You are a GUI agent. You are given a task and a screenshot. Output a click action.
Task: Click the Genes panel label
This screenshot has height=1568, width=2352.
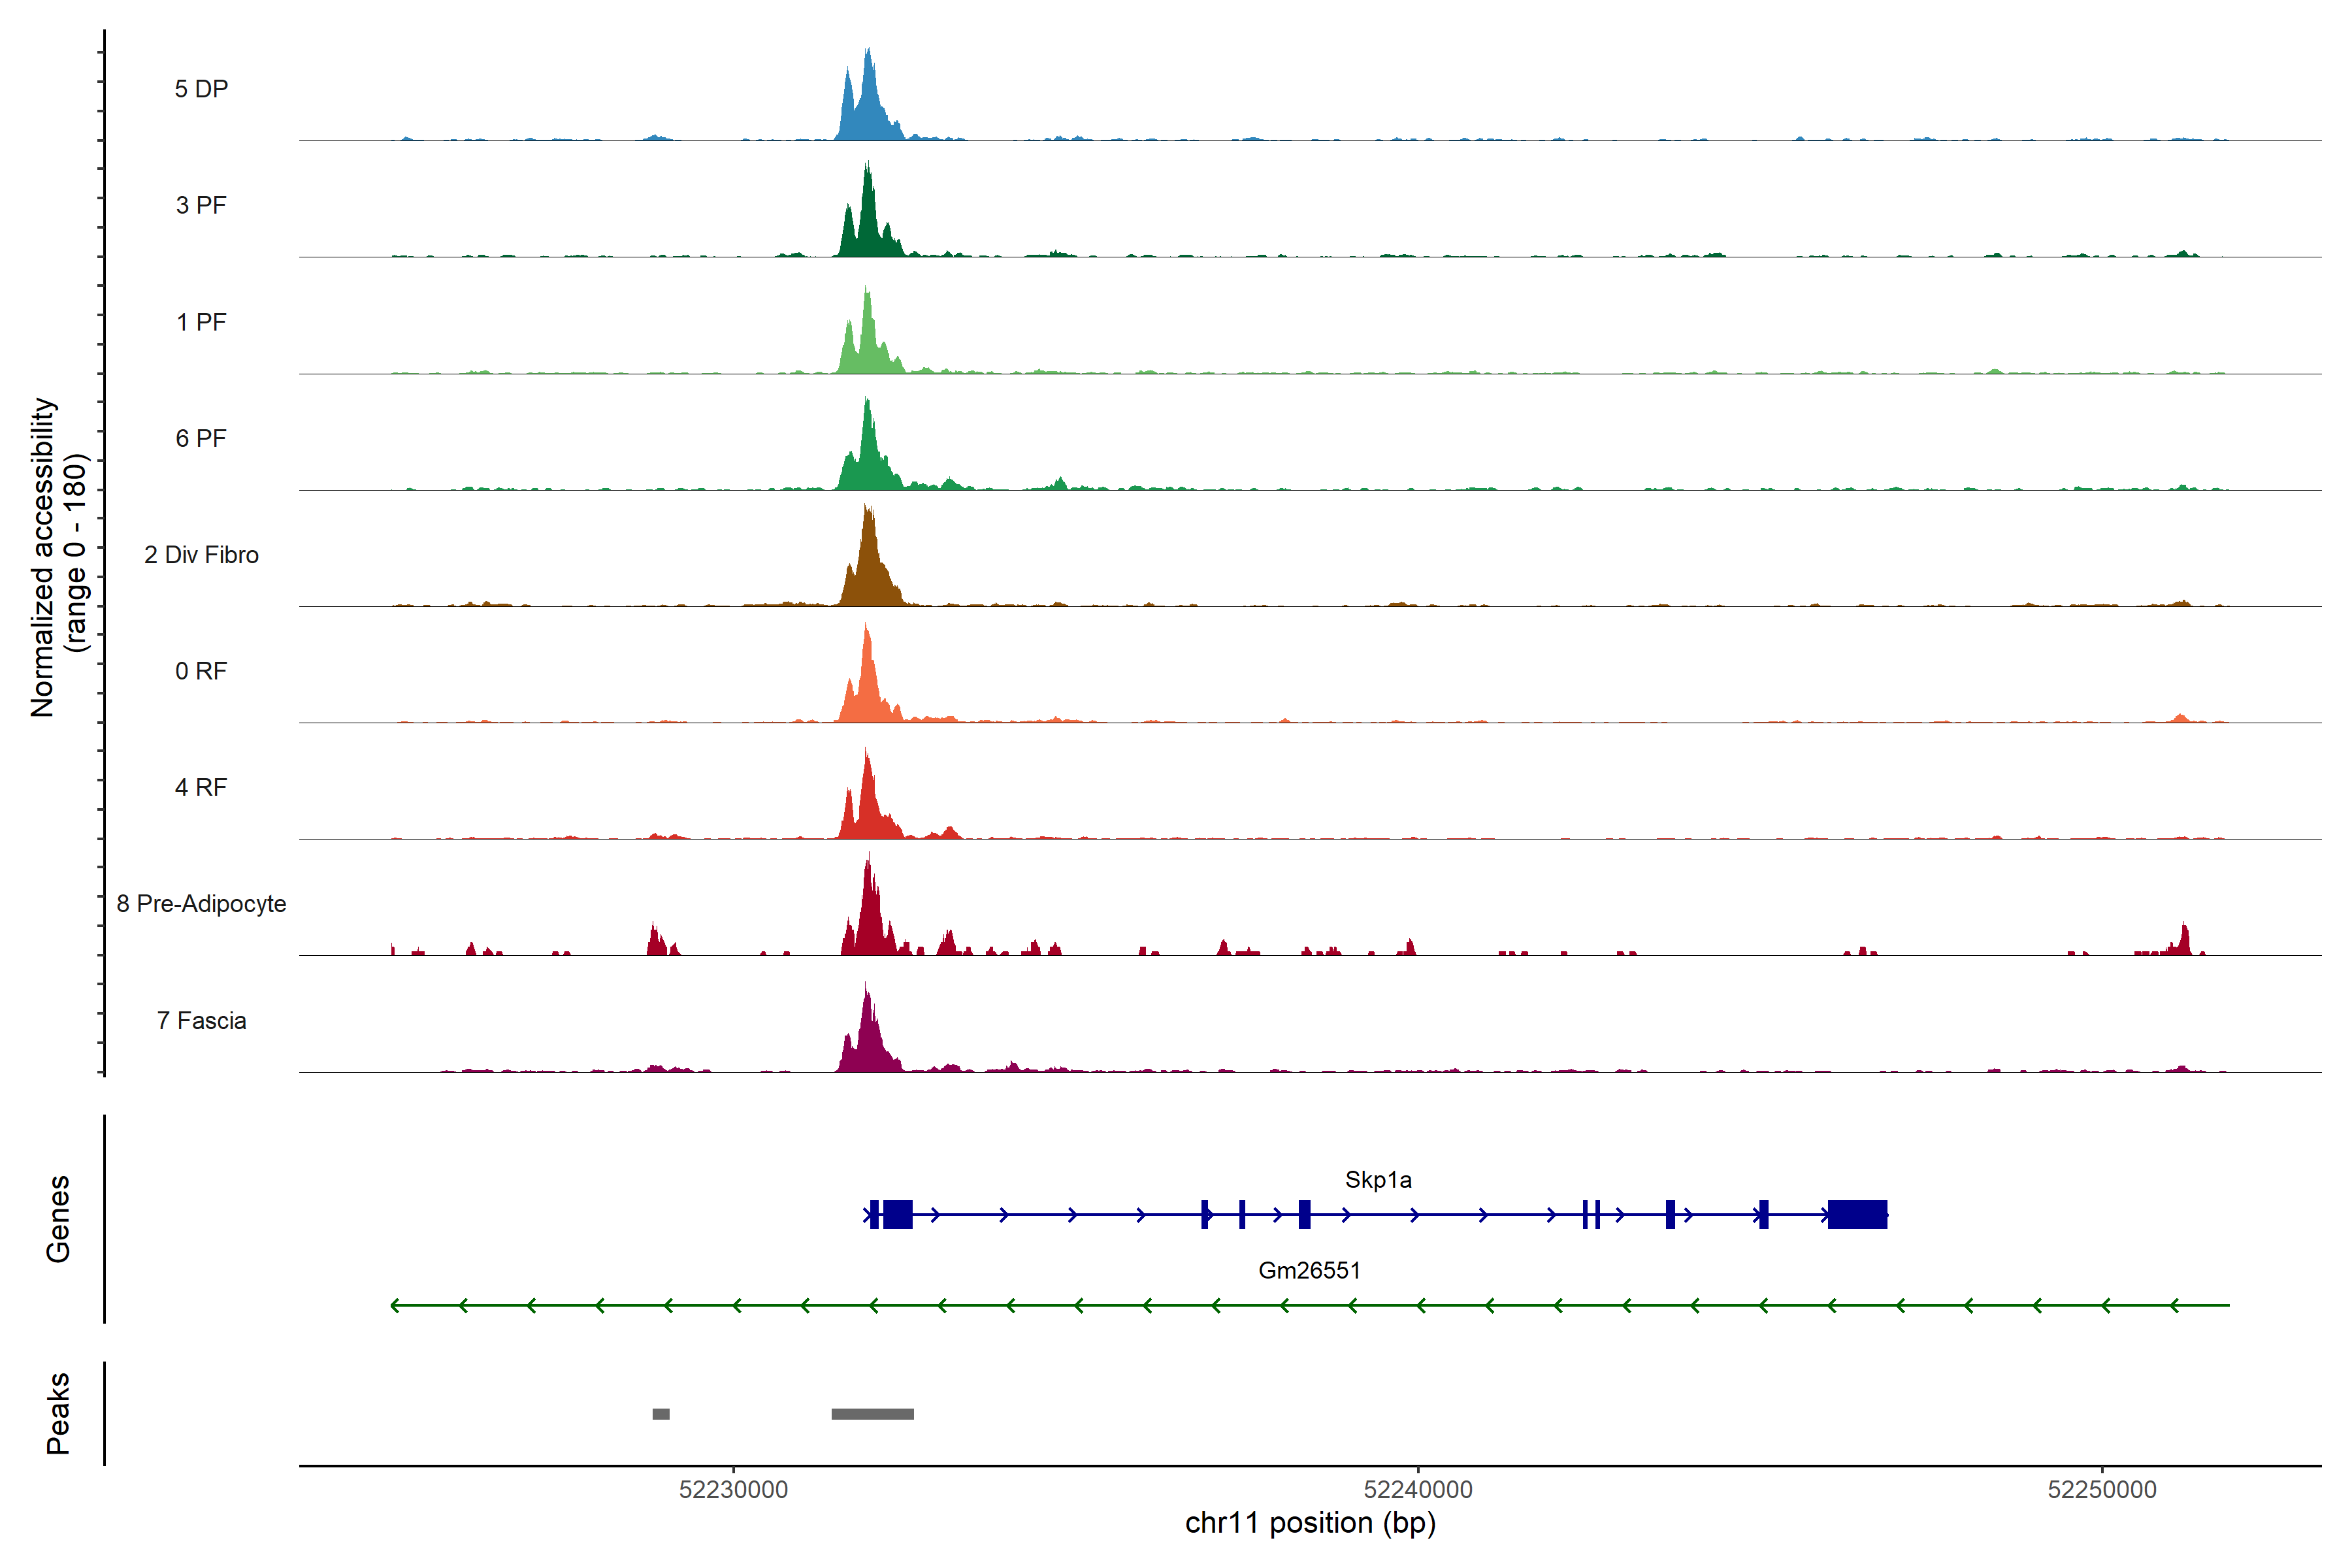point(58,1219)
